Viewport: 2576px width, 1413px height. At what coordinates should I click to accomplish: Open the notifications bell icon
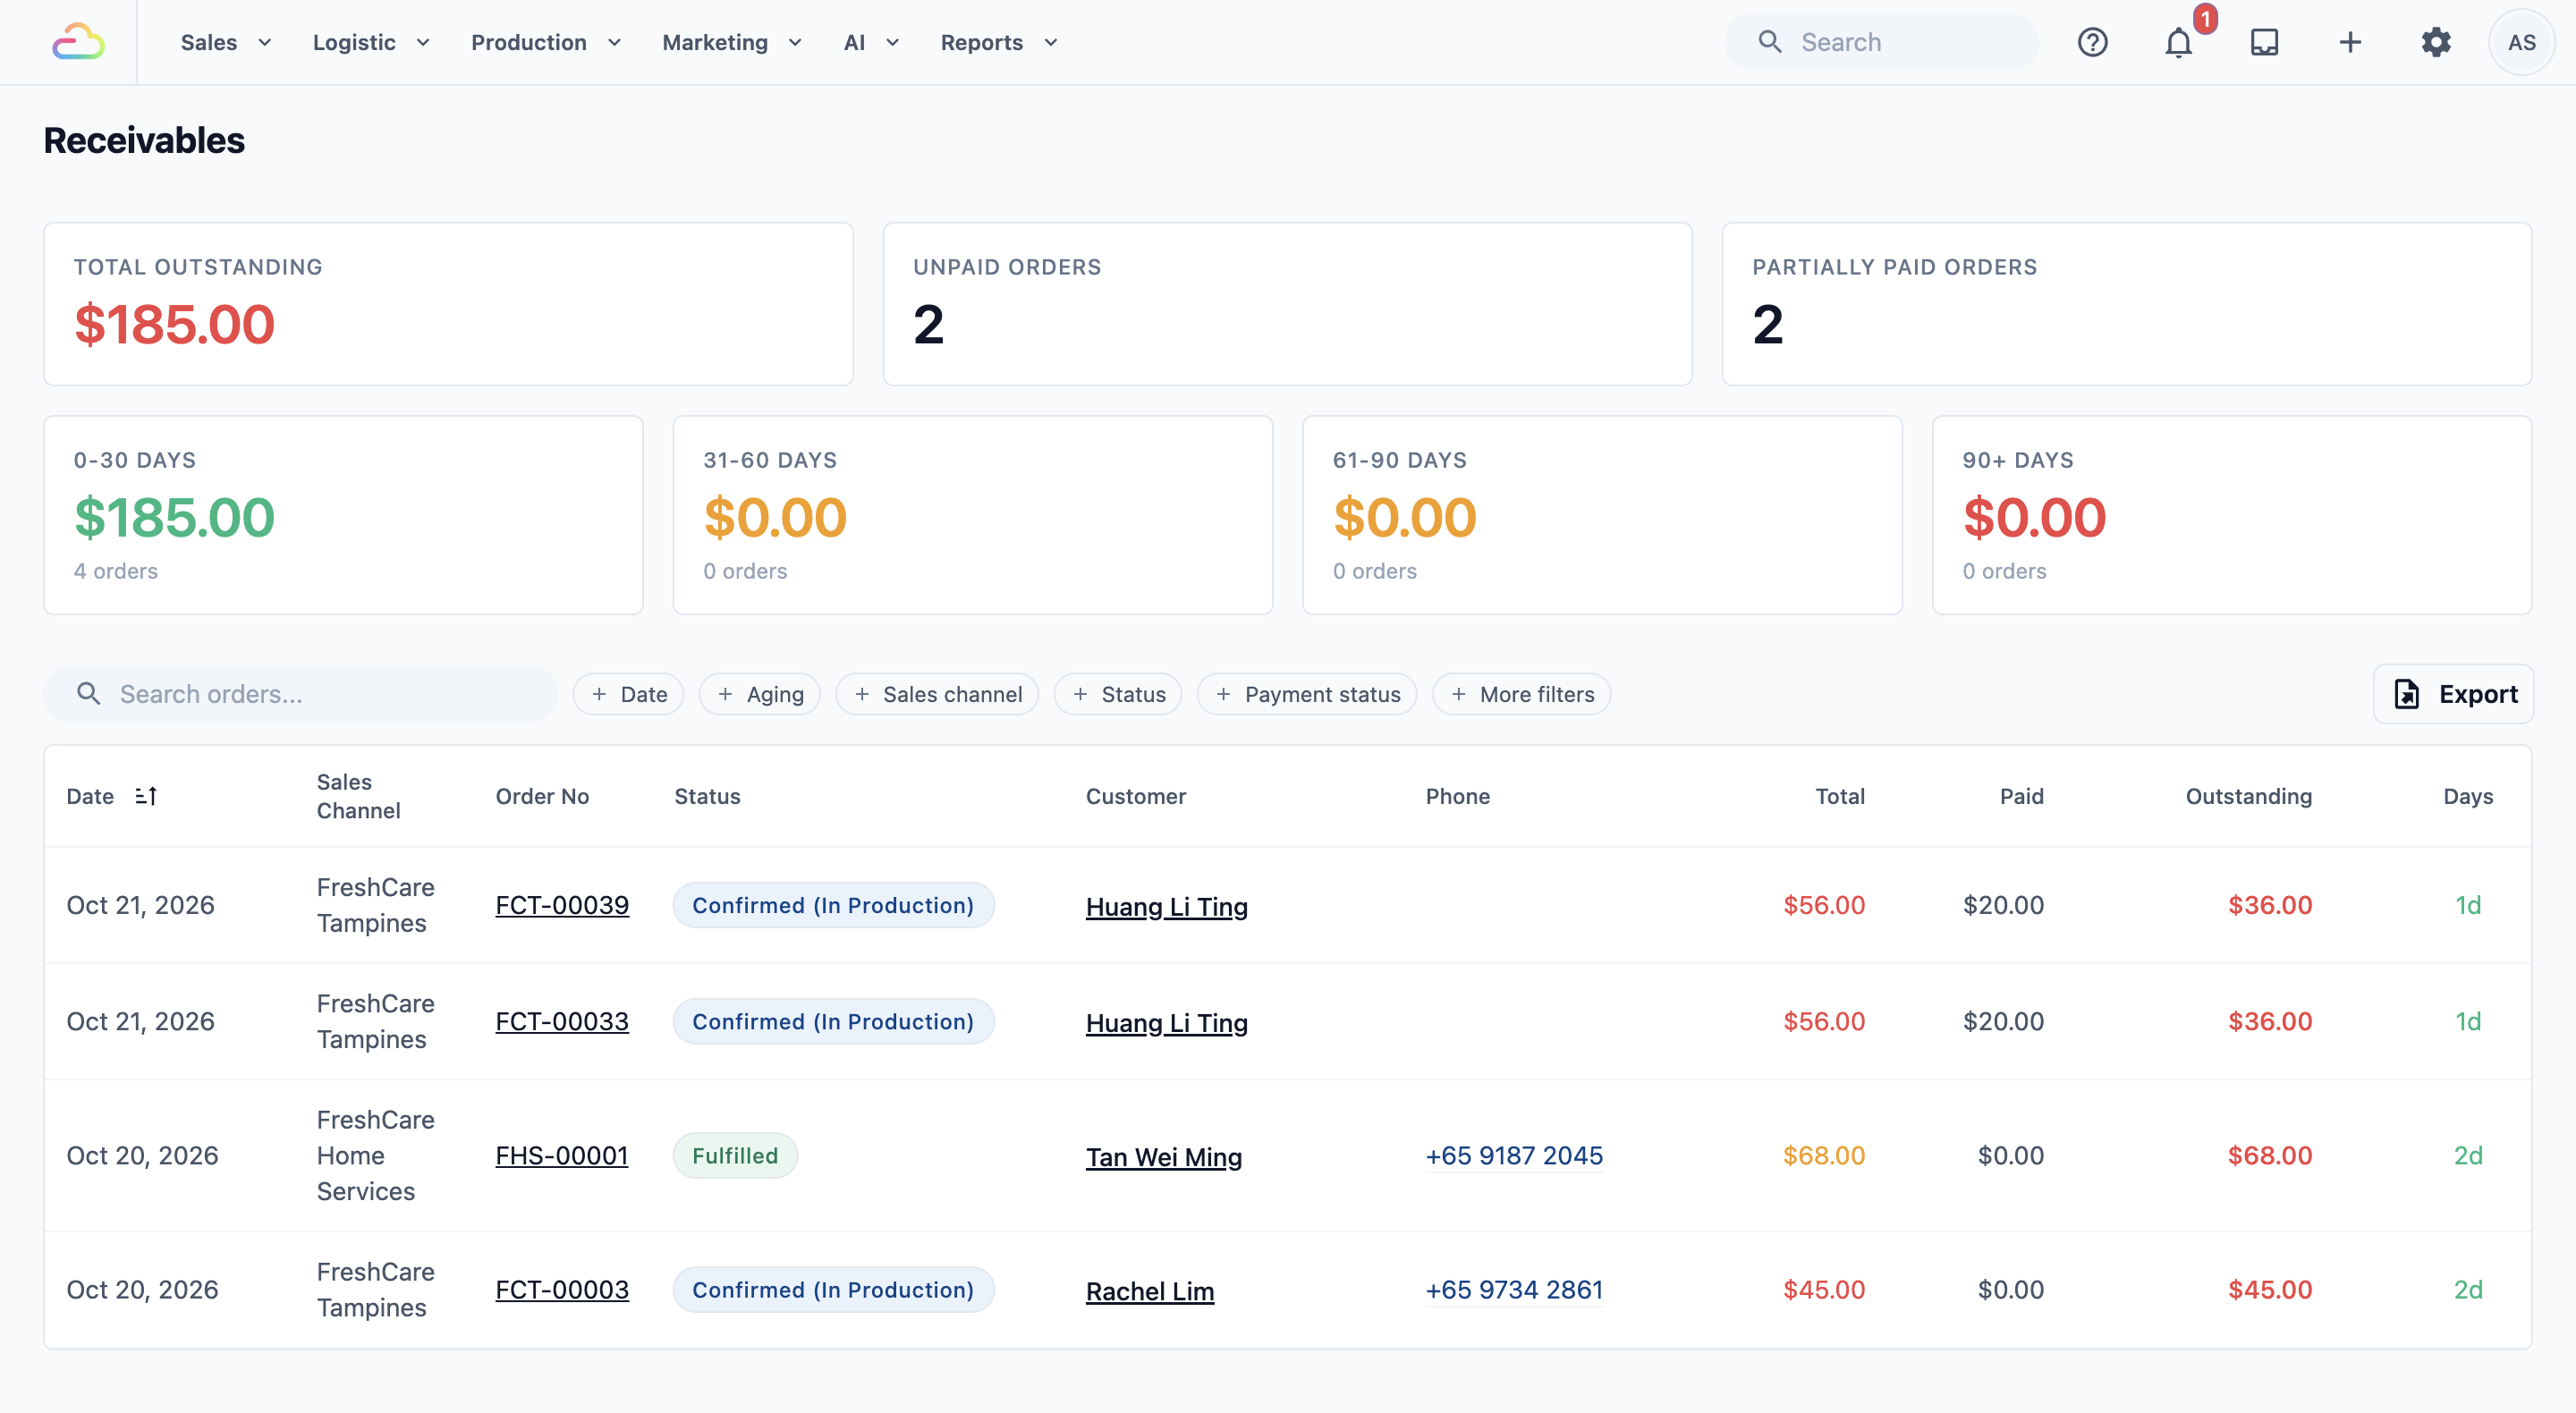click(2178, 42)
